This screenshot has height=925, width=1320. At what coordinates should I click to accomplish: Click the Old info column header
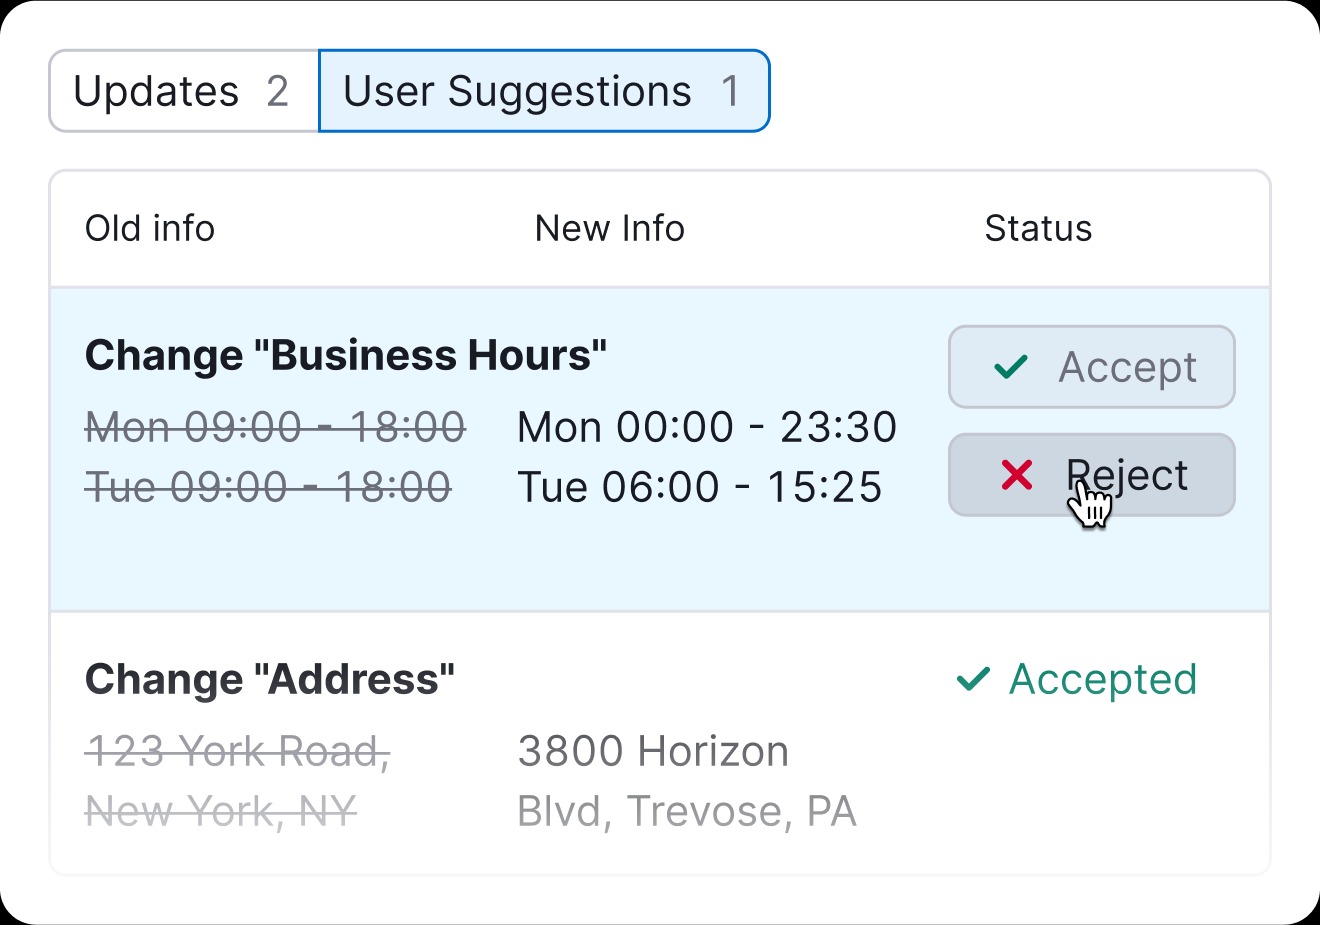(x=150, y=228)
